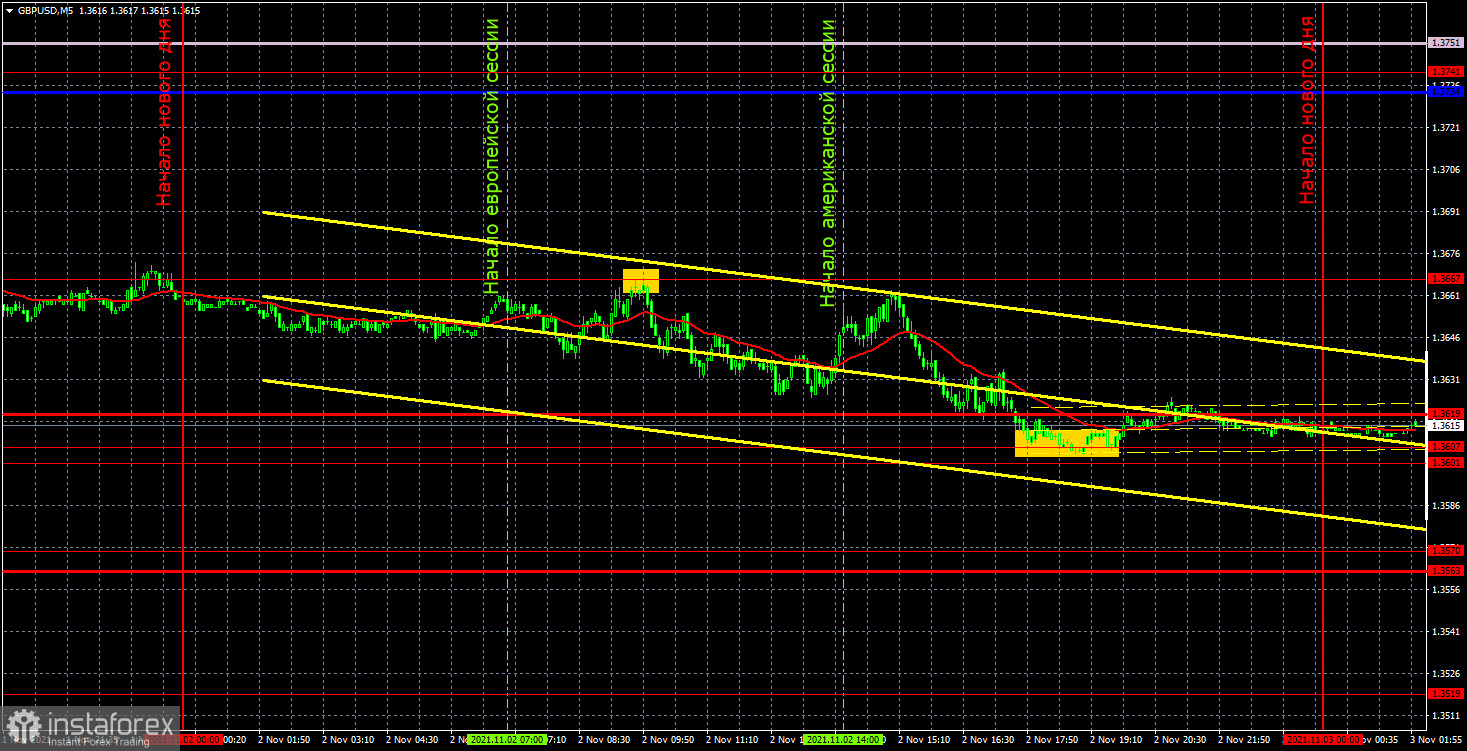
Task: Click the '2 Nov 16:30' time label
Action: (988, 740)
